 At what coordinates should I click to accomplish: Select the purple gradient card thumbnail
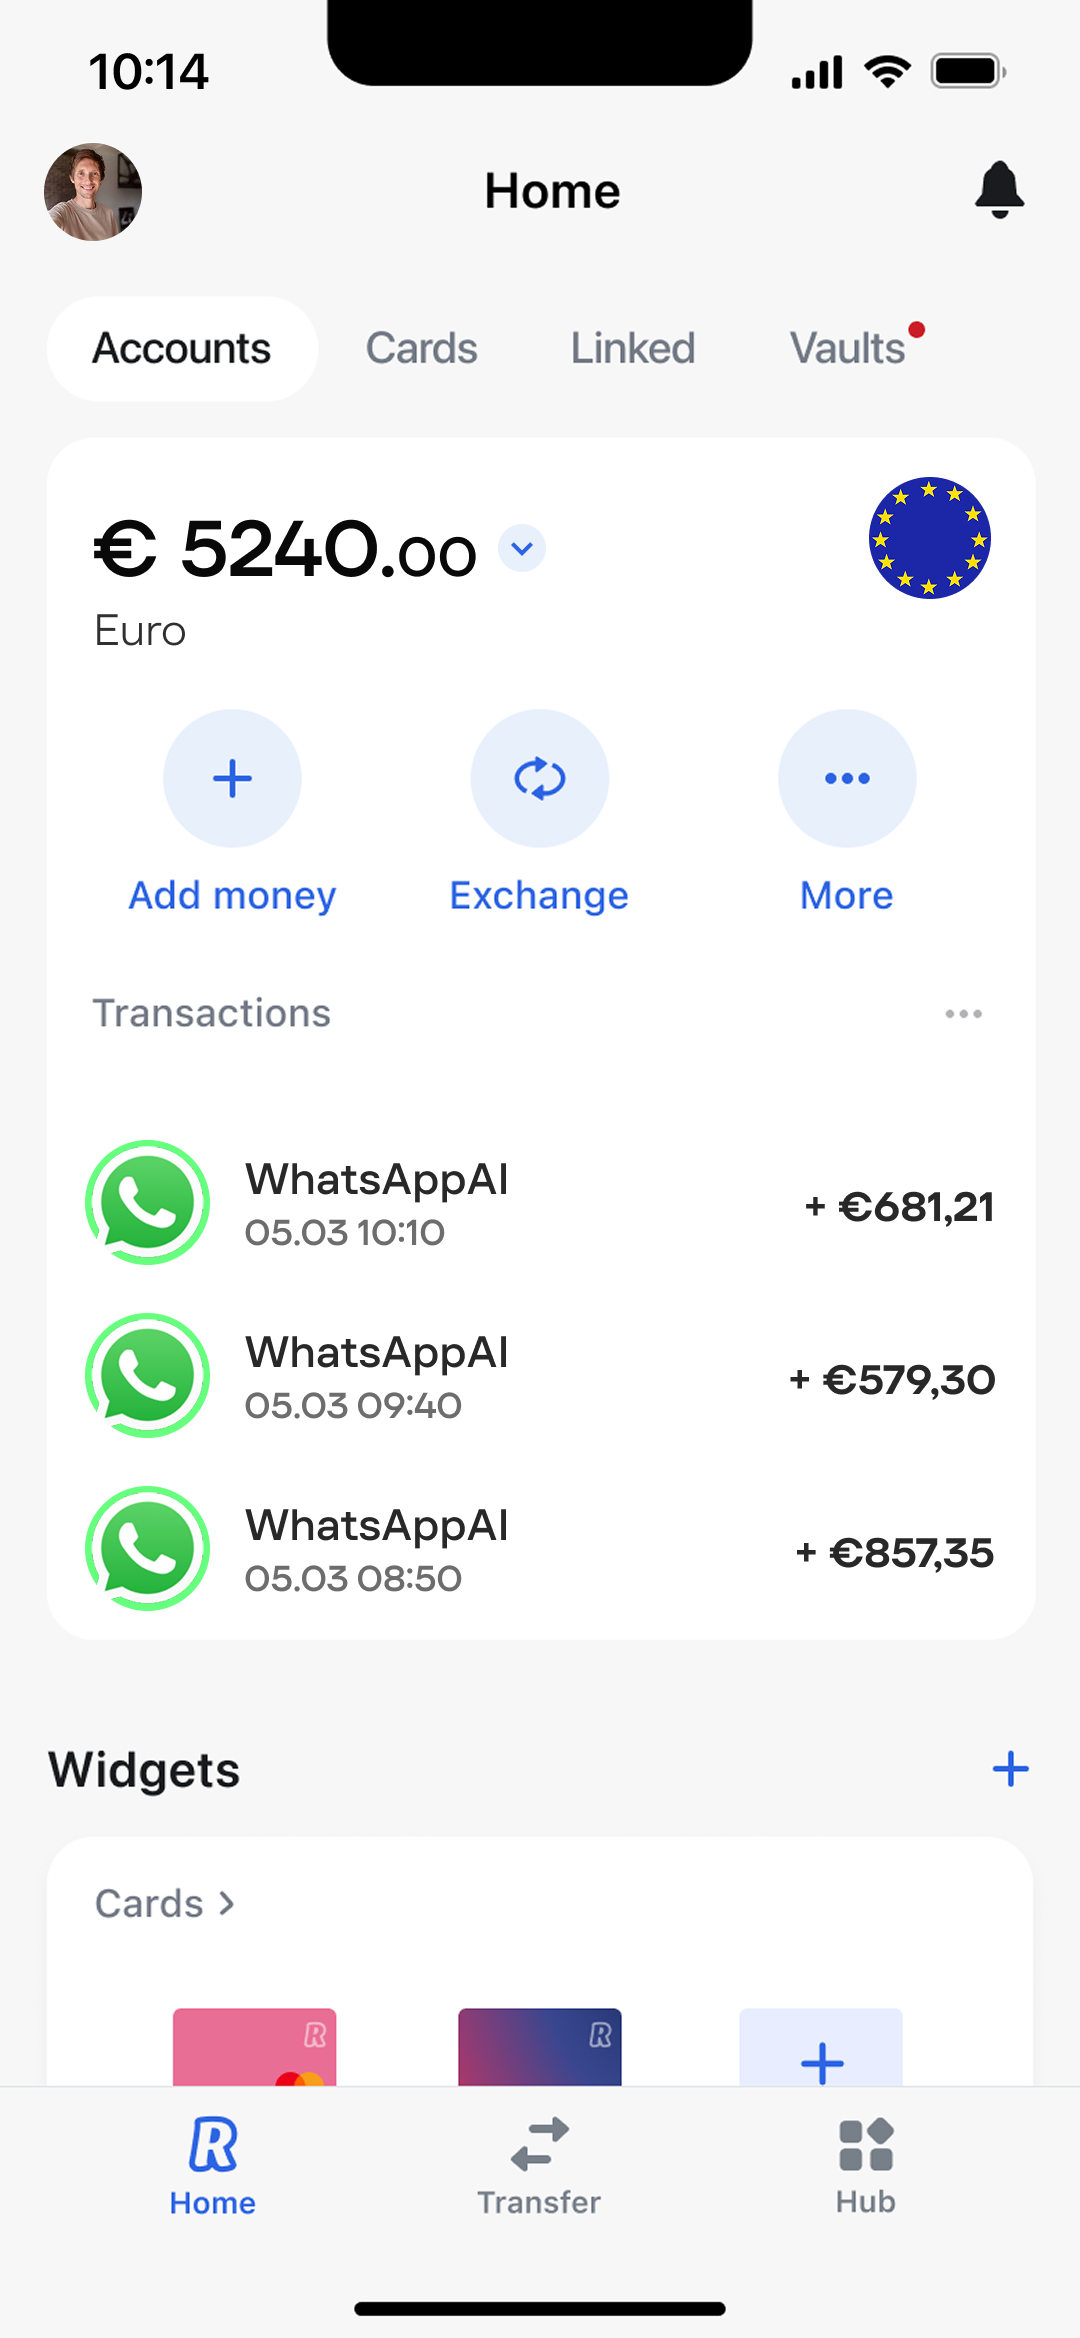tap(540, 2046)
